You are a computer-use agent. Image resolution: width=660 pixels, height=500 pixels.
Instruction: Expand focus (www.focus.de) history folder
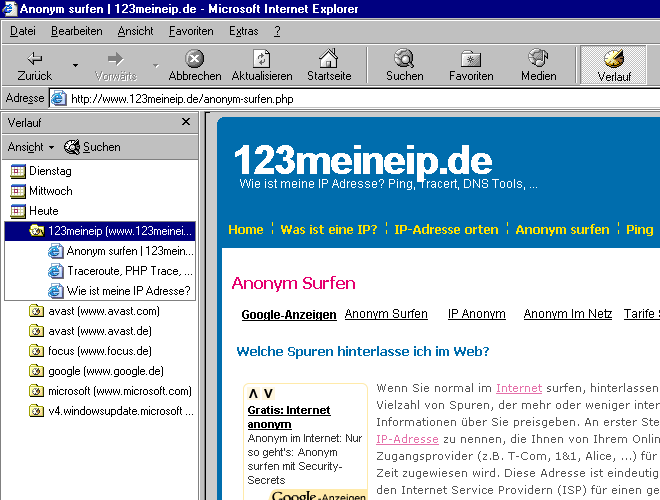click(90, 351)
